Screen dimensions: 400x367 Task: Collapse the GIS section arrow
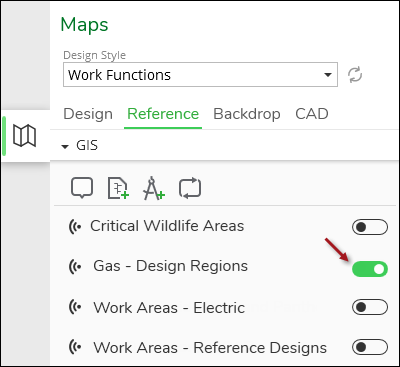[x=65, y=147]
